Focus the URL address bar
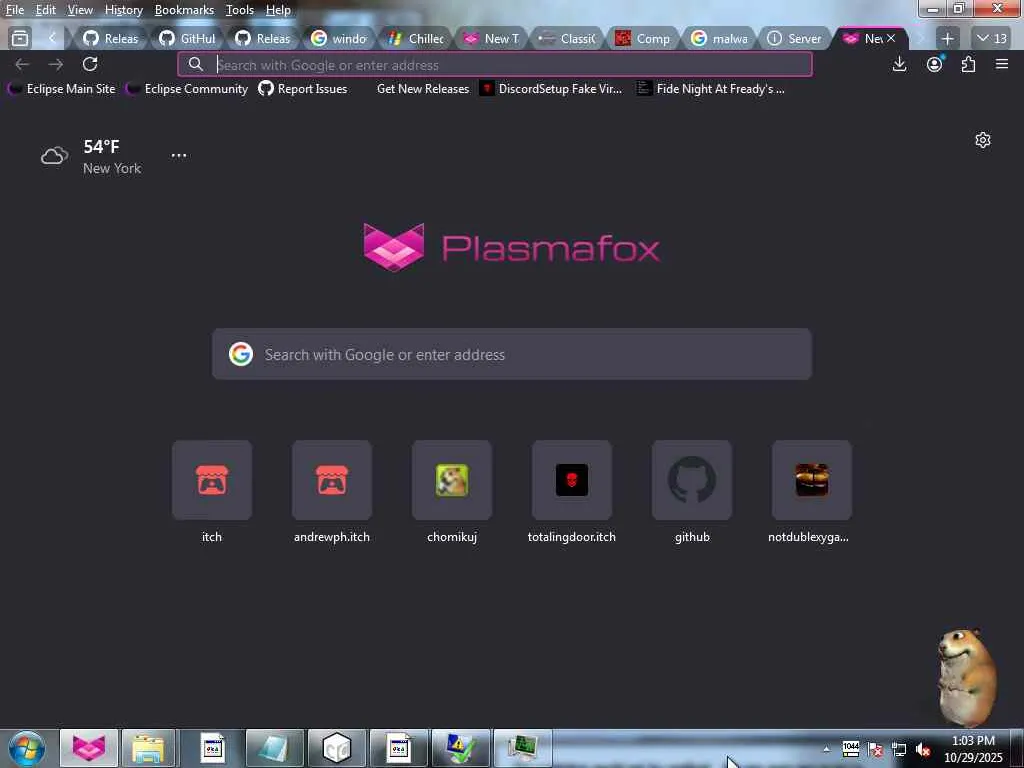 tap(495, 65)
